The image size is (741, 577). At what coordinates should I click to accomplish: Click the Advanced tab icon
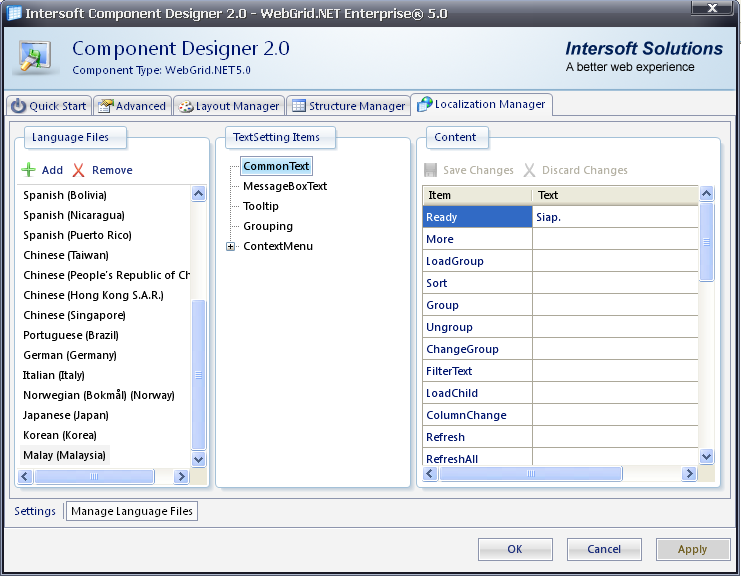(x=105, y=106)
